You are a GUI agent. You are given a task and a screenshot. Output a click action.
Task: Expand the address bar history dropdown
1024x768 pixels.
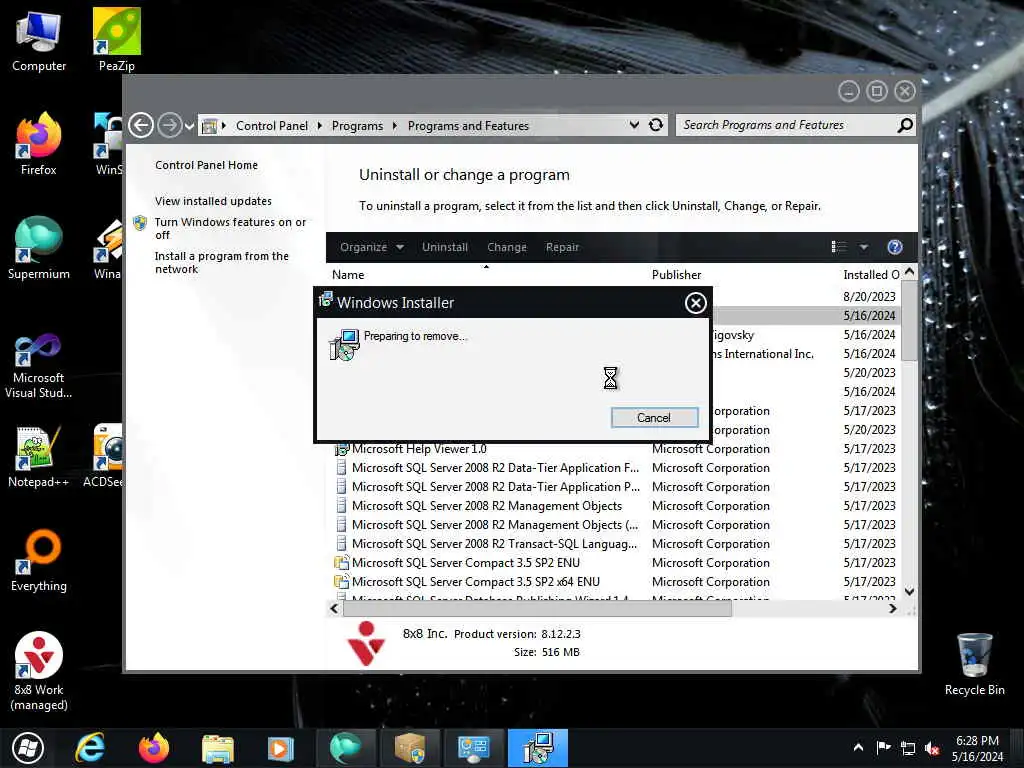pyautogui.click(x=634, y=125)
